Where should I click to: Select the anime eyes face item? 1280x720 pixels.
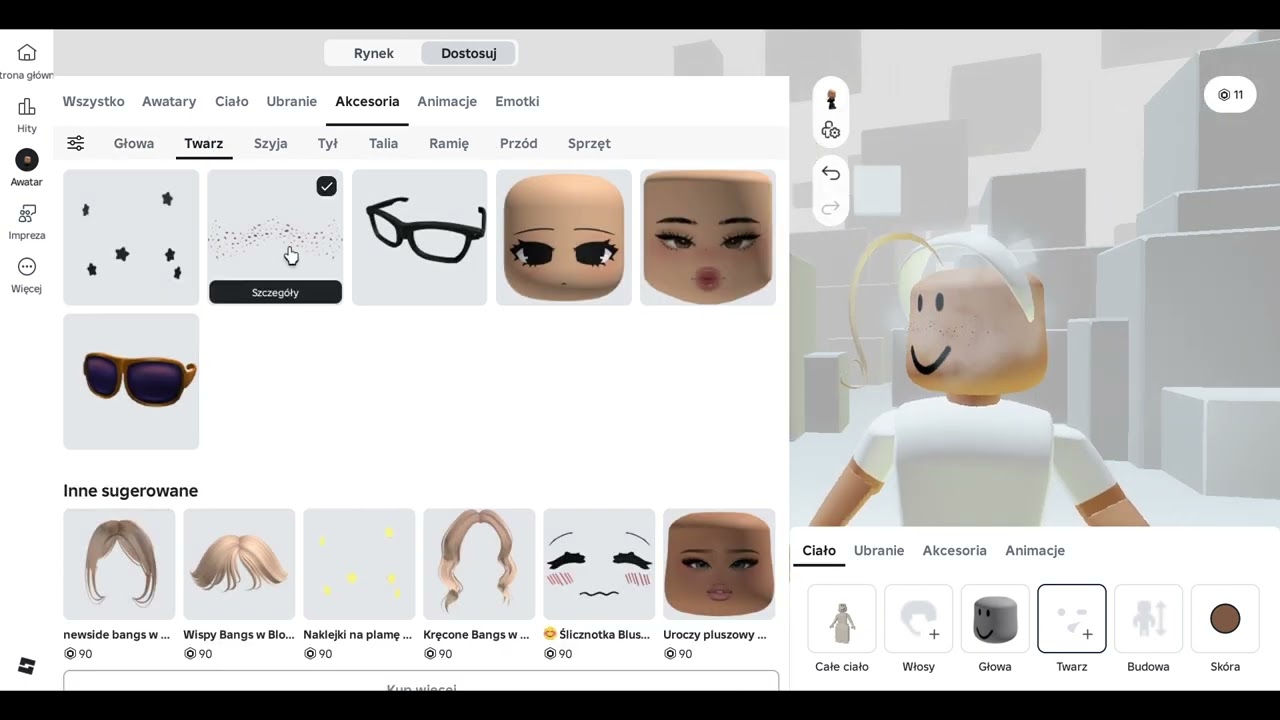[x=564, y=237]
